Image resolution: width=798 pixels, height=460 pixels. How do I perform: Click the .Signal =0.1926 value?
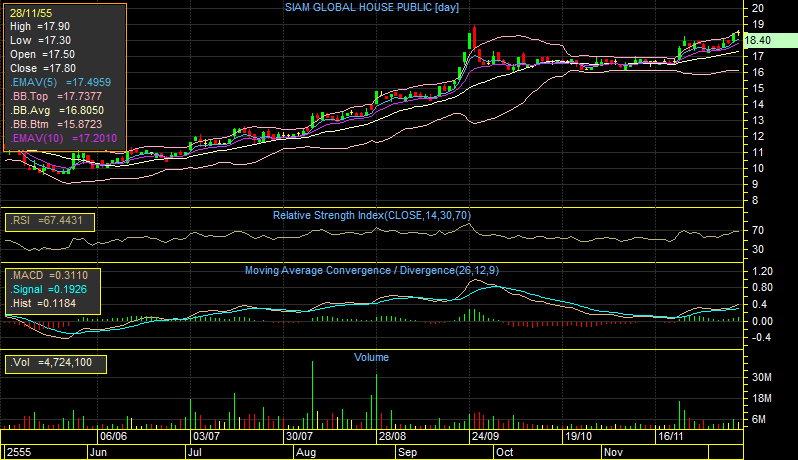[x=49, y=290]
